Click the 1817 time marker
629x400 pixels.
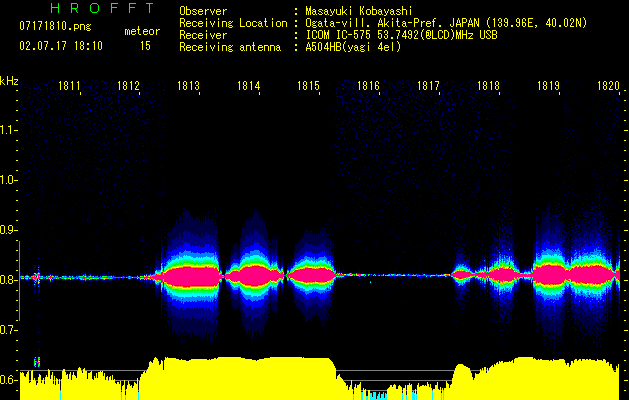(428, 86)
